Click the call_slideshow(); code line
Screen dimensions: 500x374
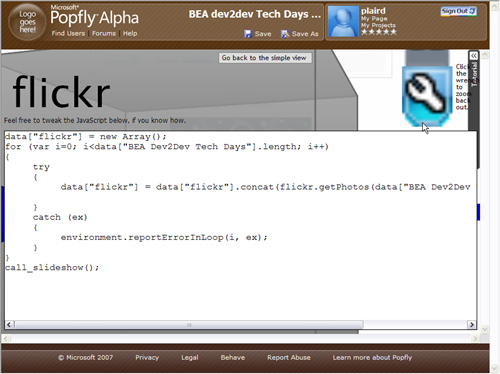point(52,268)
